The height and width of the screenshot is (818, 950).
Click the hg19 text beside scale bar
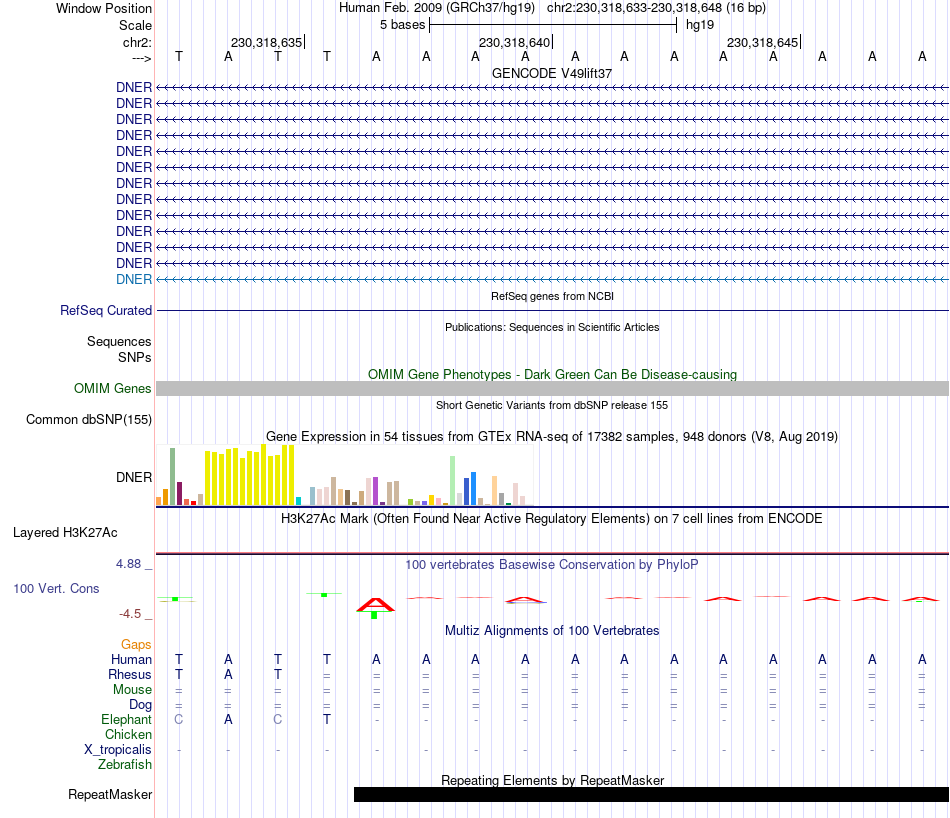click(x=700, y=25)
